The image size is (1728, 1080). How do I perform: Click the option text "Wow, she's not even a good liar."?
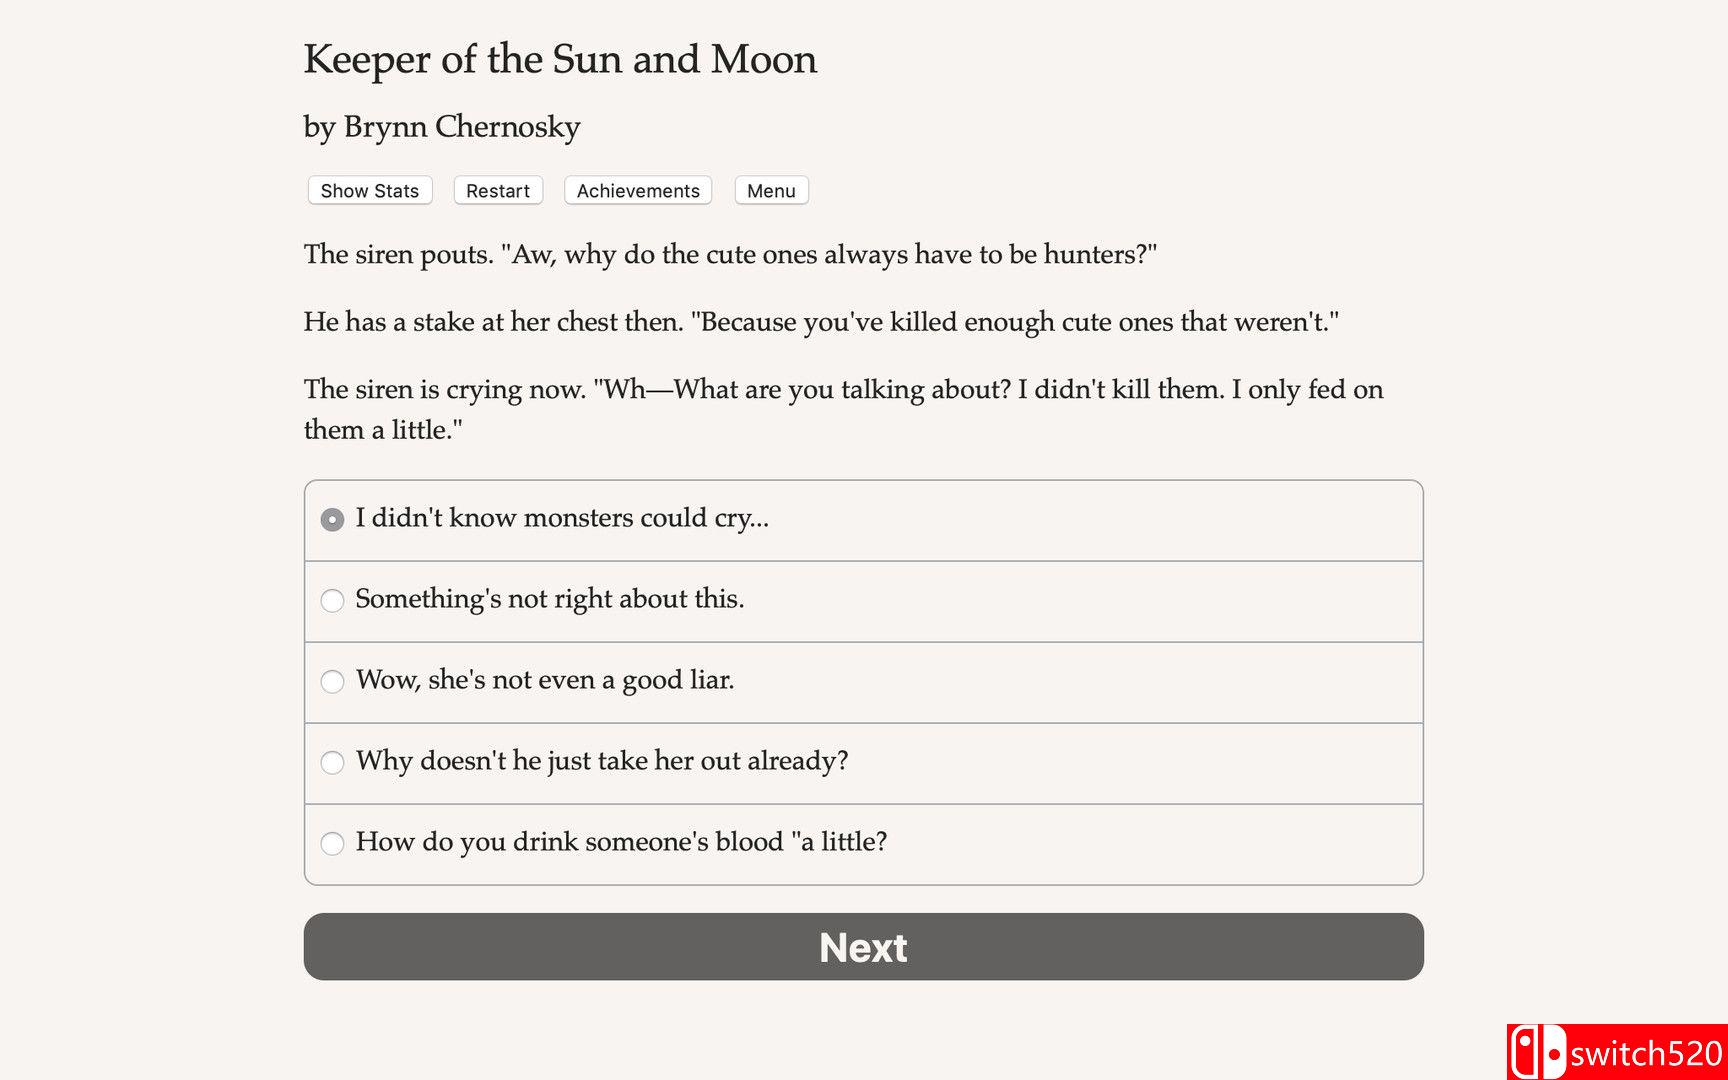coord(545,680)
